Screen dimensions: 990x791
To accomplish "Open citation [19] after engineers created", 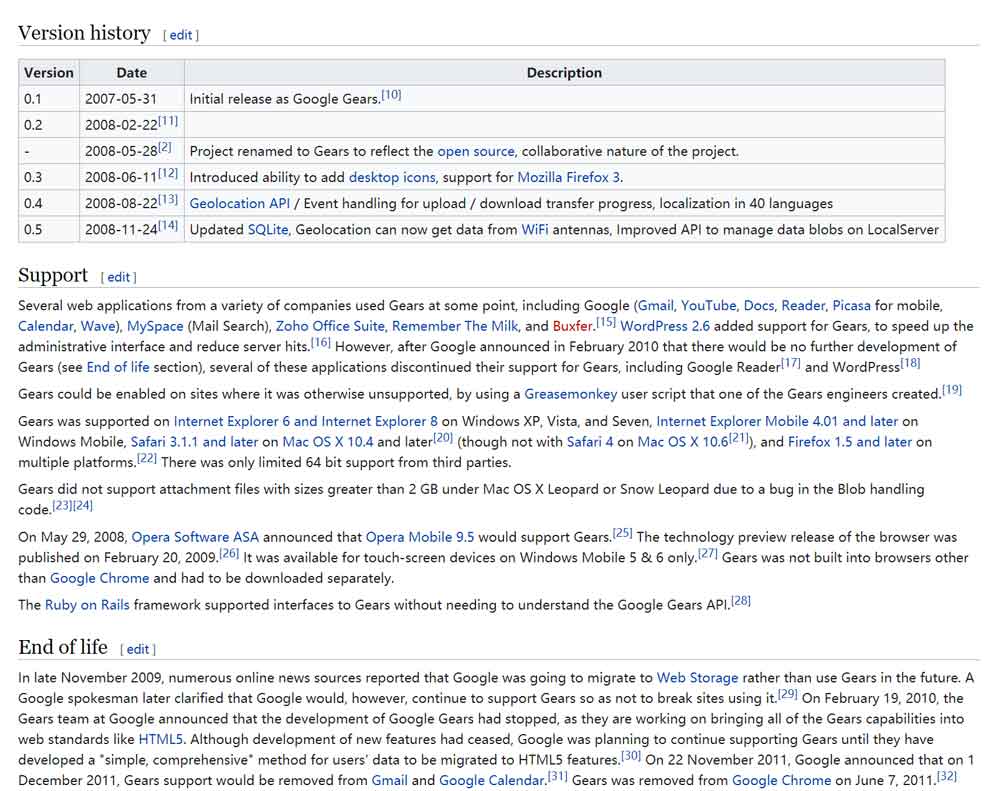I will pos(952,390).
